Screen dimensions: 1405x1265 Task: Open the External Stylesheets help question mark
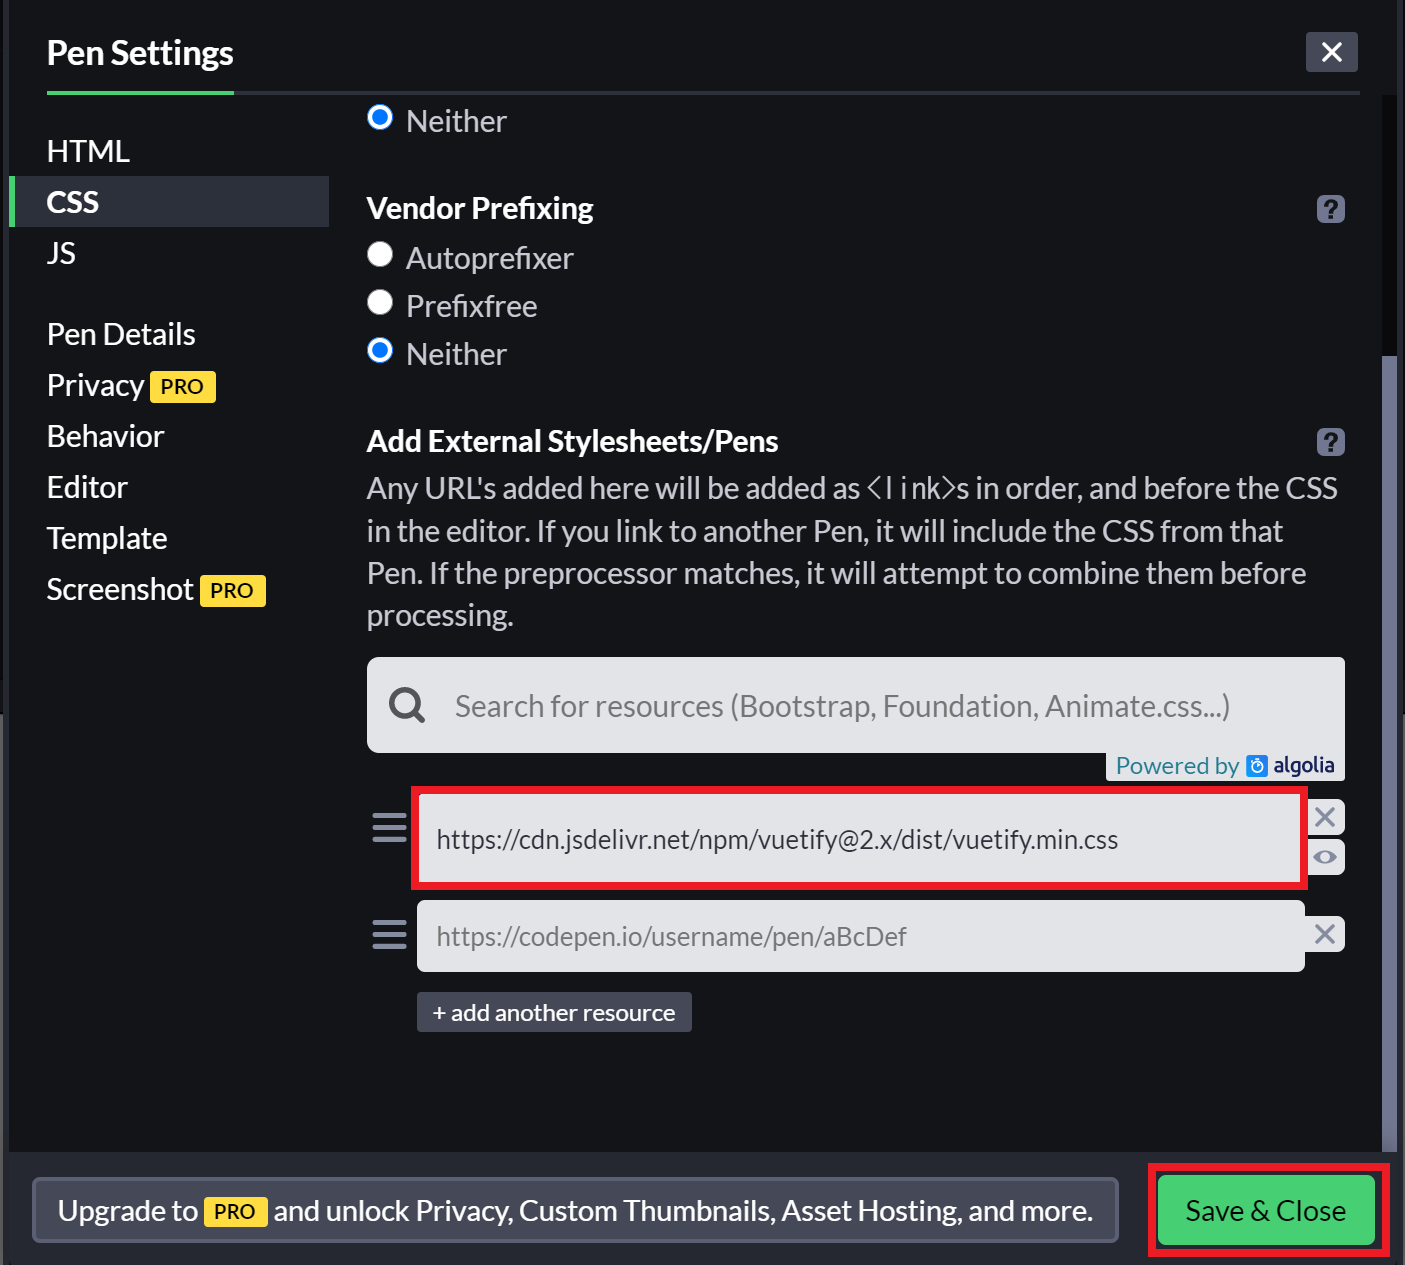point(1330,441)
